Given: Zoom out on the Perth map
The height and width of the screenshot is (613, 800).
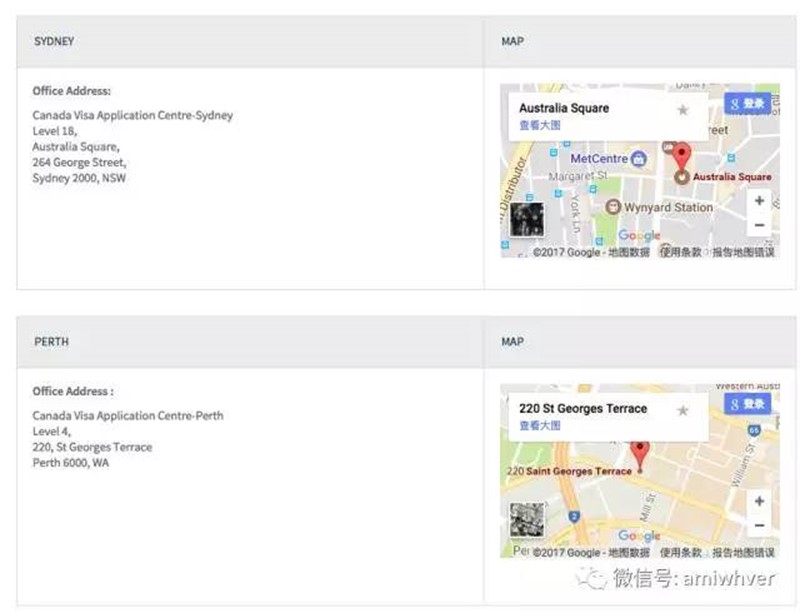Looking at the screenshot, I should point(759,525).
